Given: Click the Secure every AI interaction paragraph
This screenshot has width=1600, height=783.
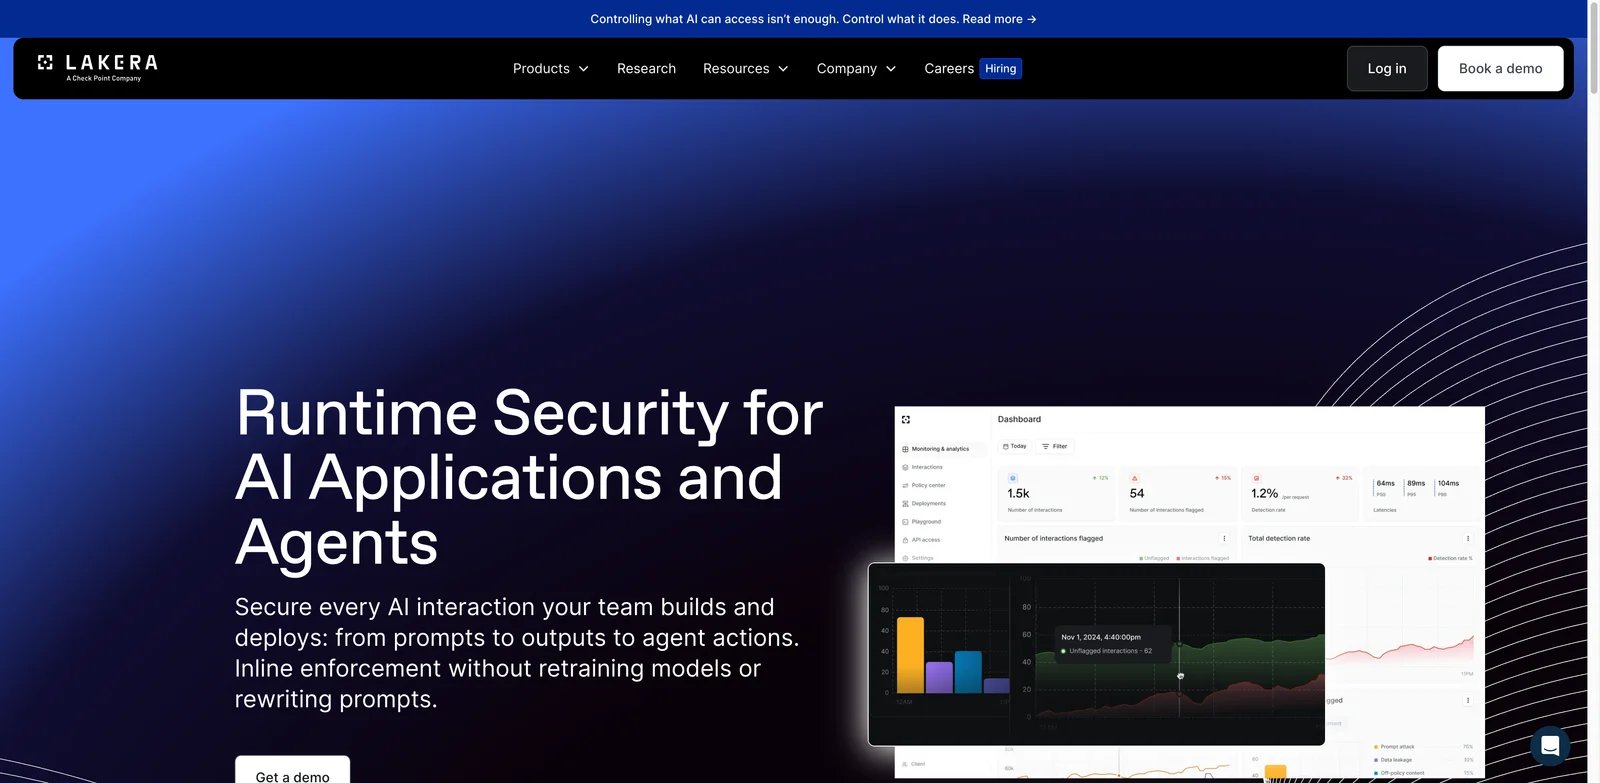Looking at the screenshot, I should pyautogui.click(x=517, y=653).
